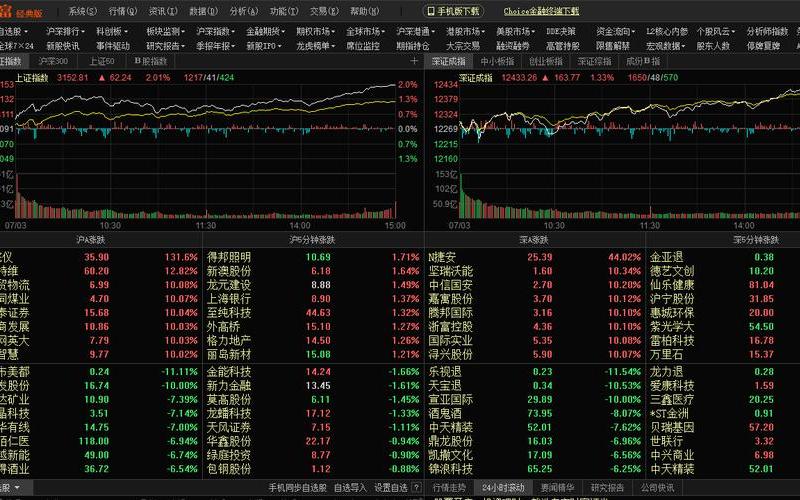The image size is (800, 500).
Task: Open the 行情(Q) menu
Action: [123, 11]
